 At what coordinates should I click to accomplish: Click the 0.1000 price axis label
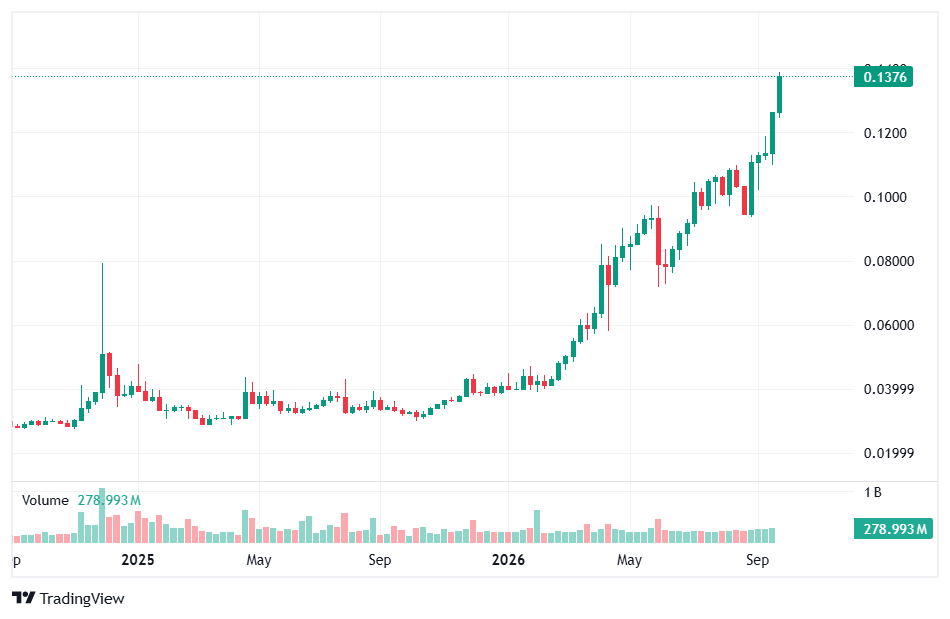885,197
